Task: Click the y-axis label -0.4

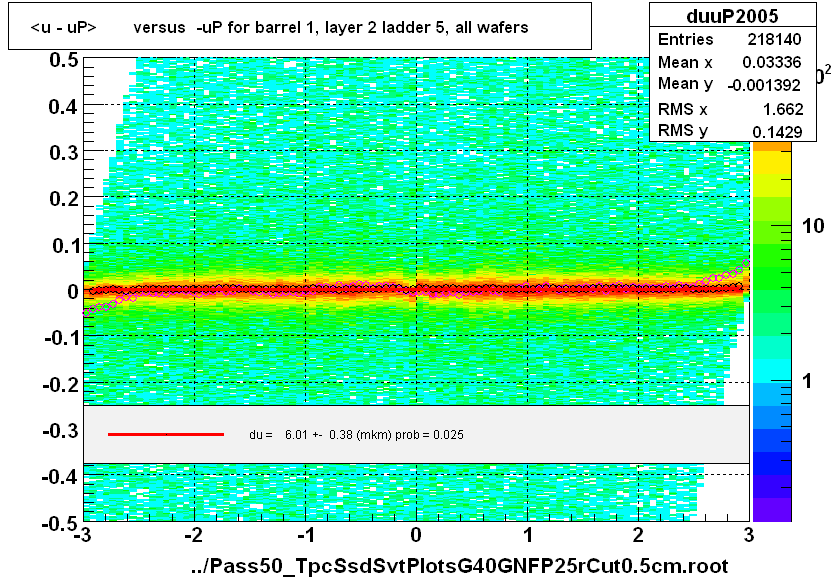Action: (x=61, y=477)
